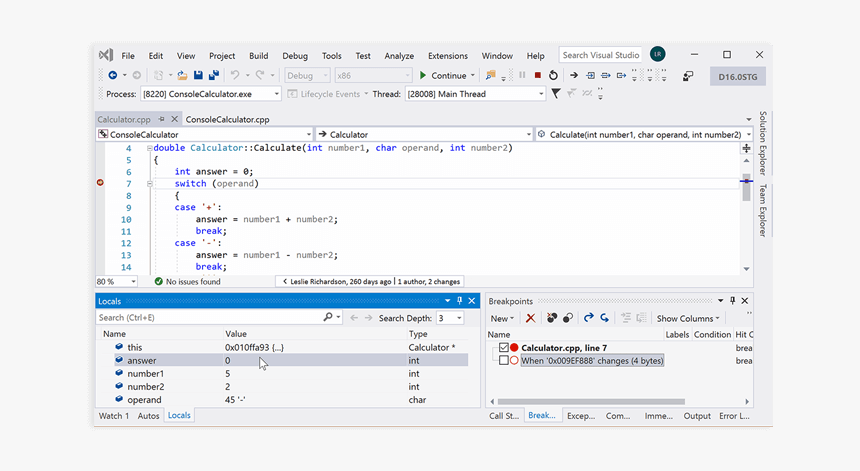Stop debugging with the red stop icon
Screen dimensions: 860x471
[x=538, y=75]
